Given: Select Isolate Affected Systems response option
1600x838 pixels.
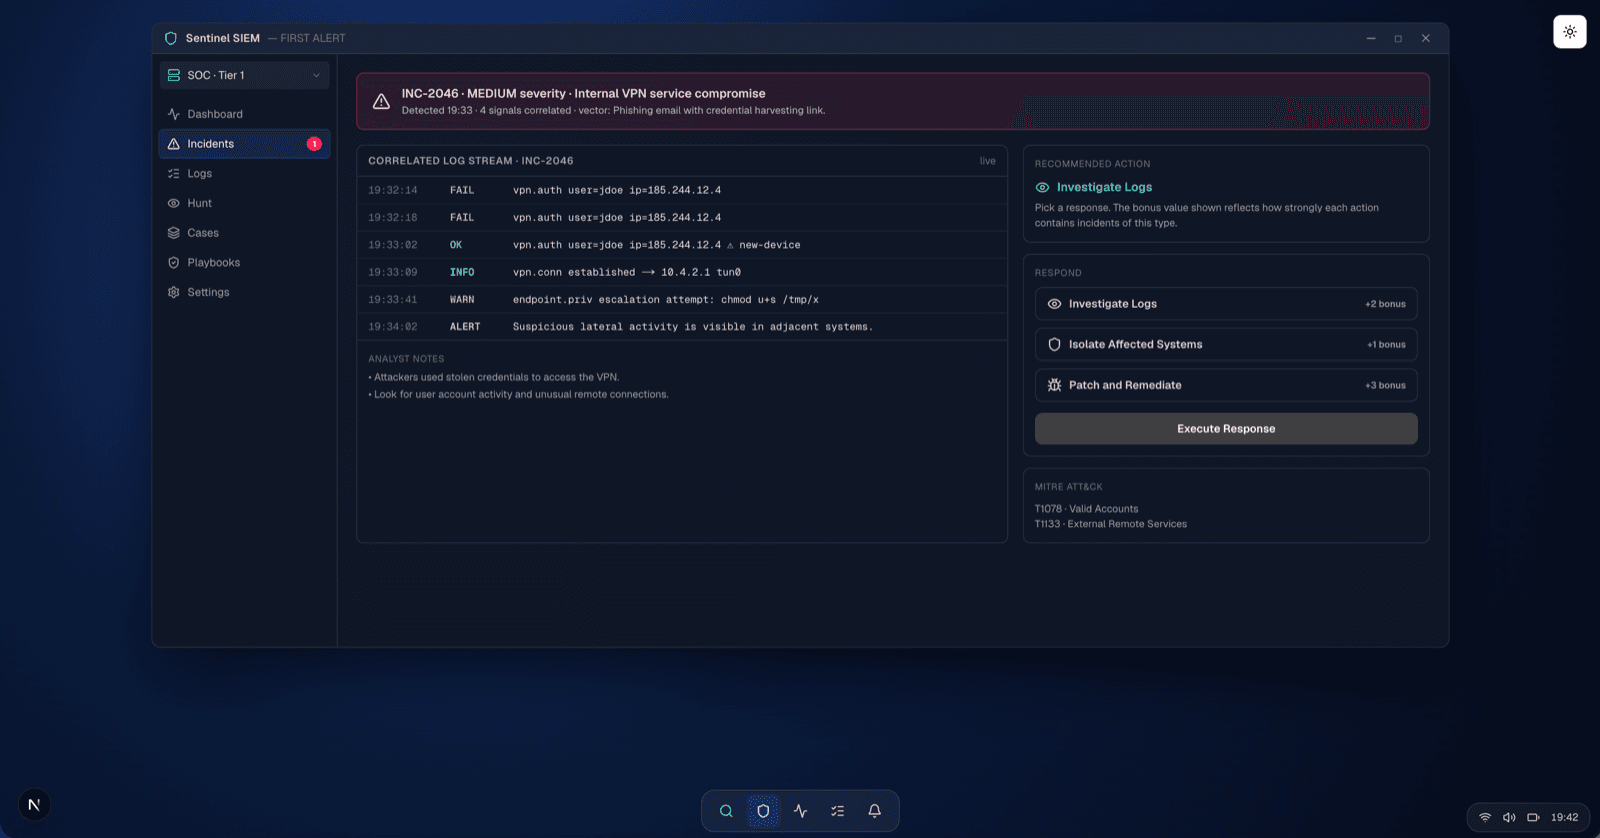Looking at the screenshot, I should pos(1226,344).
